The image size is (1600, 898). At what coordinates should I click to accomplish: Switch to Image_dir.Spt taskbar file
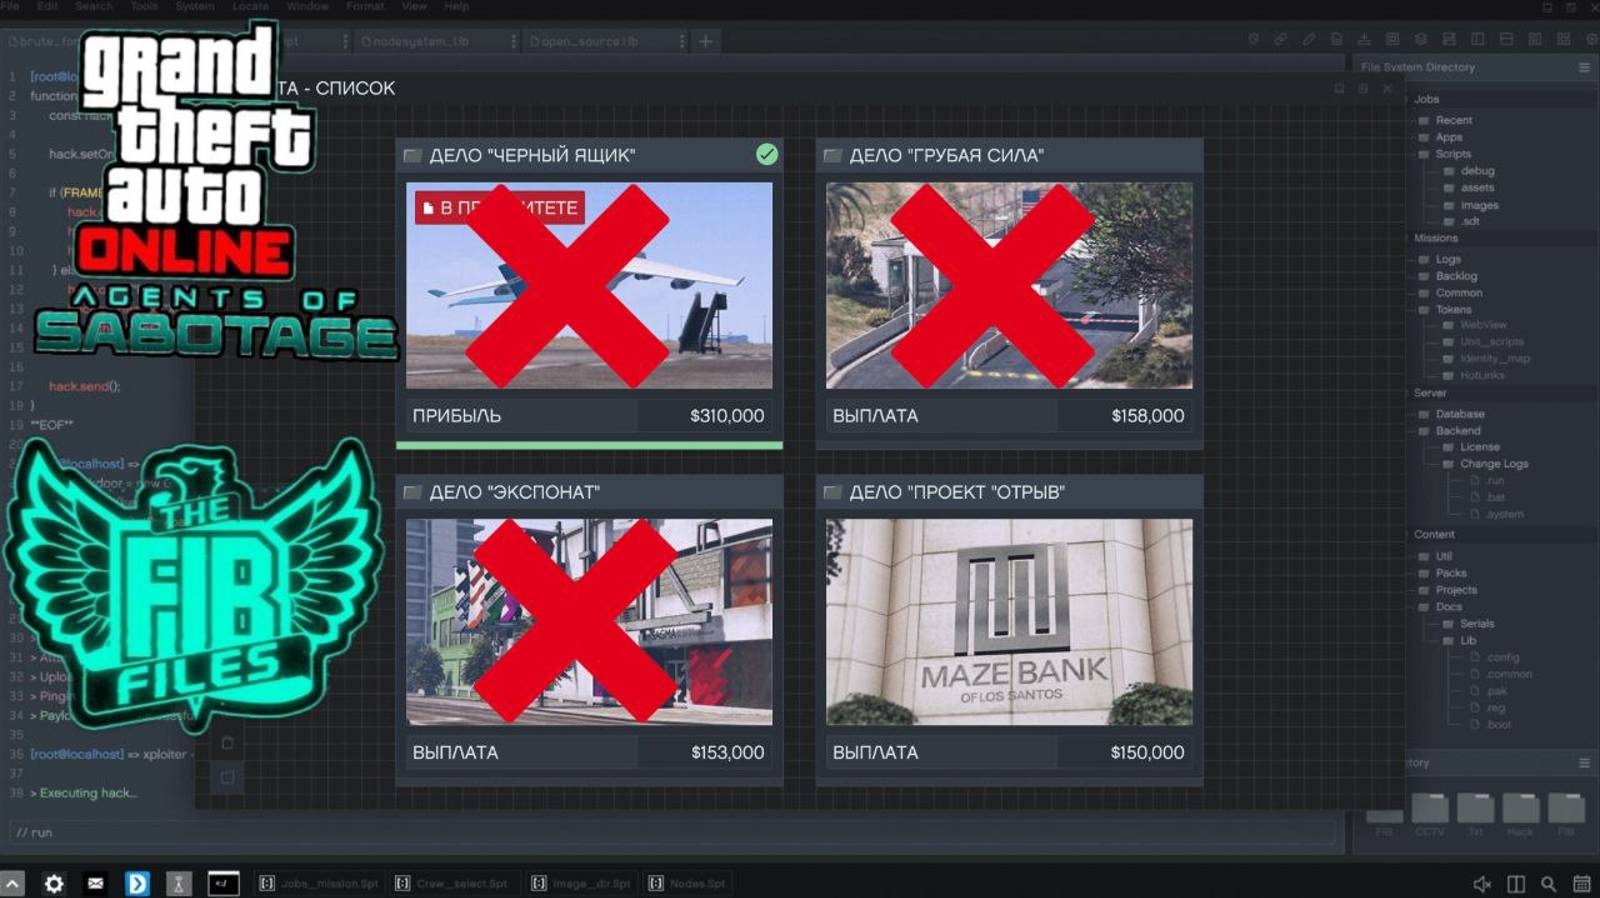[x=580, y=883]
